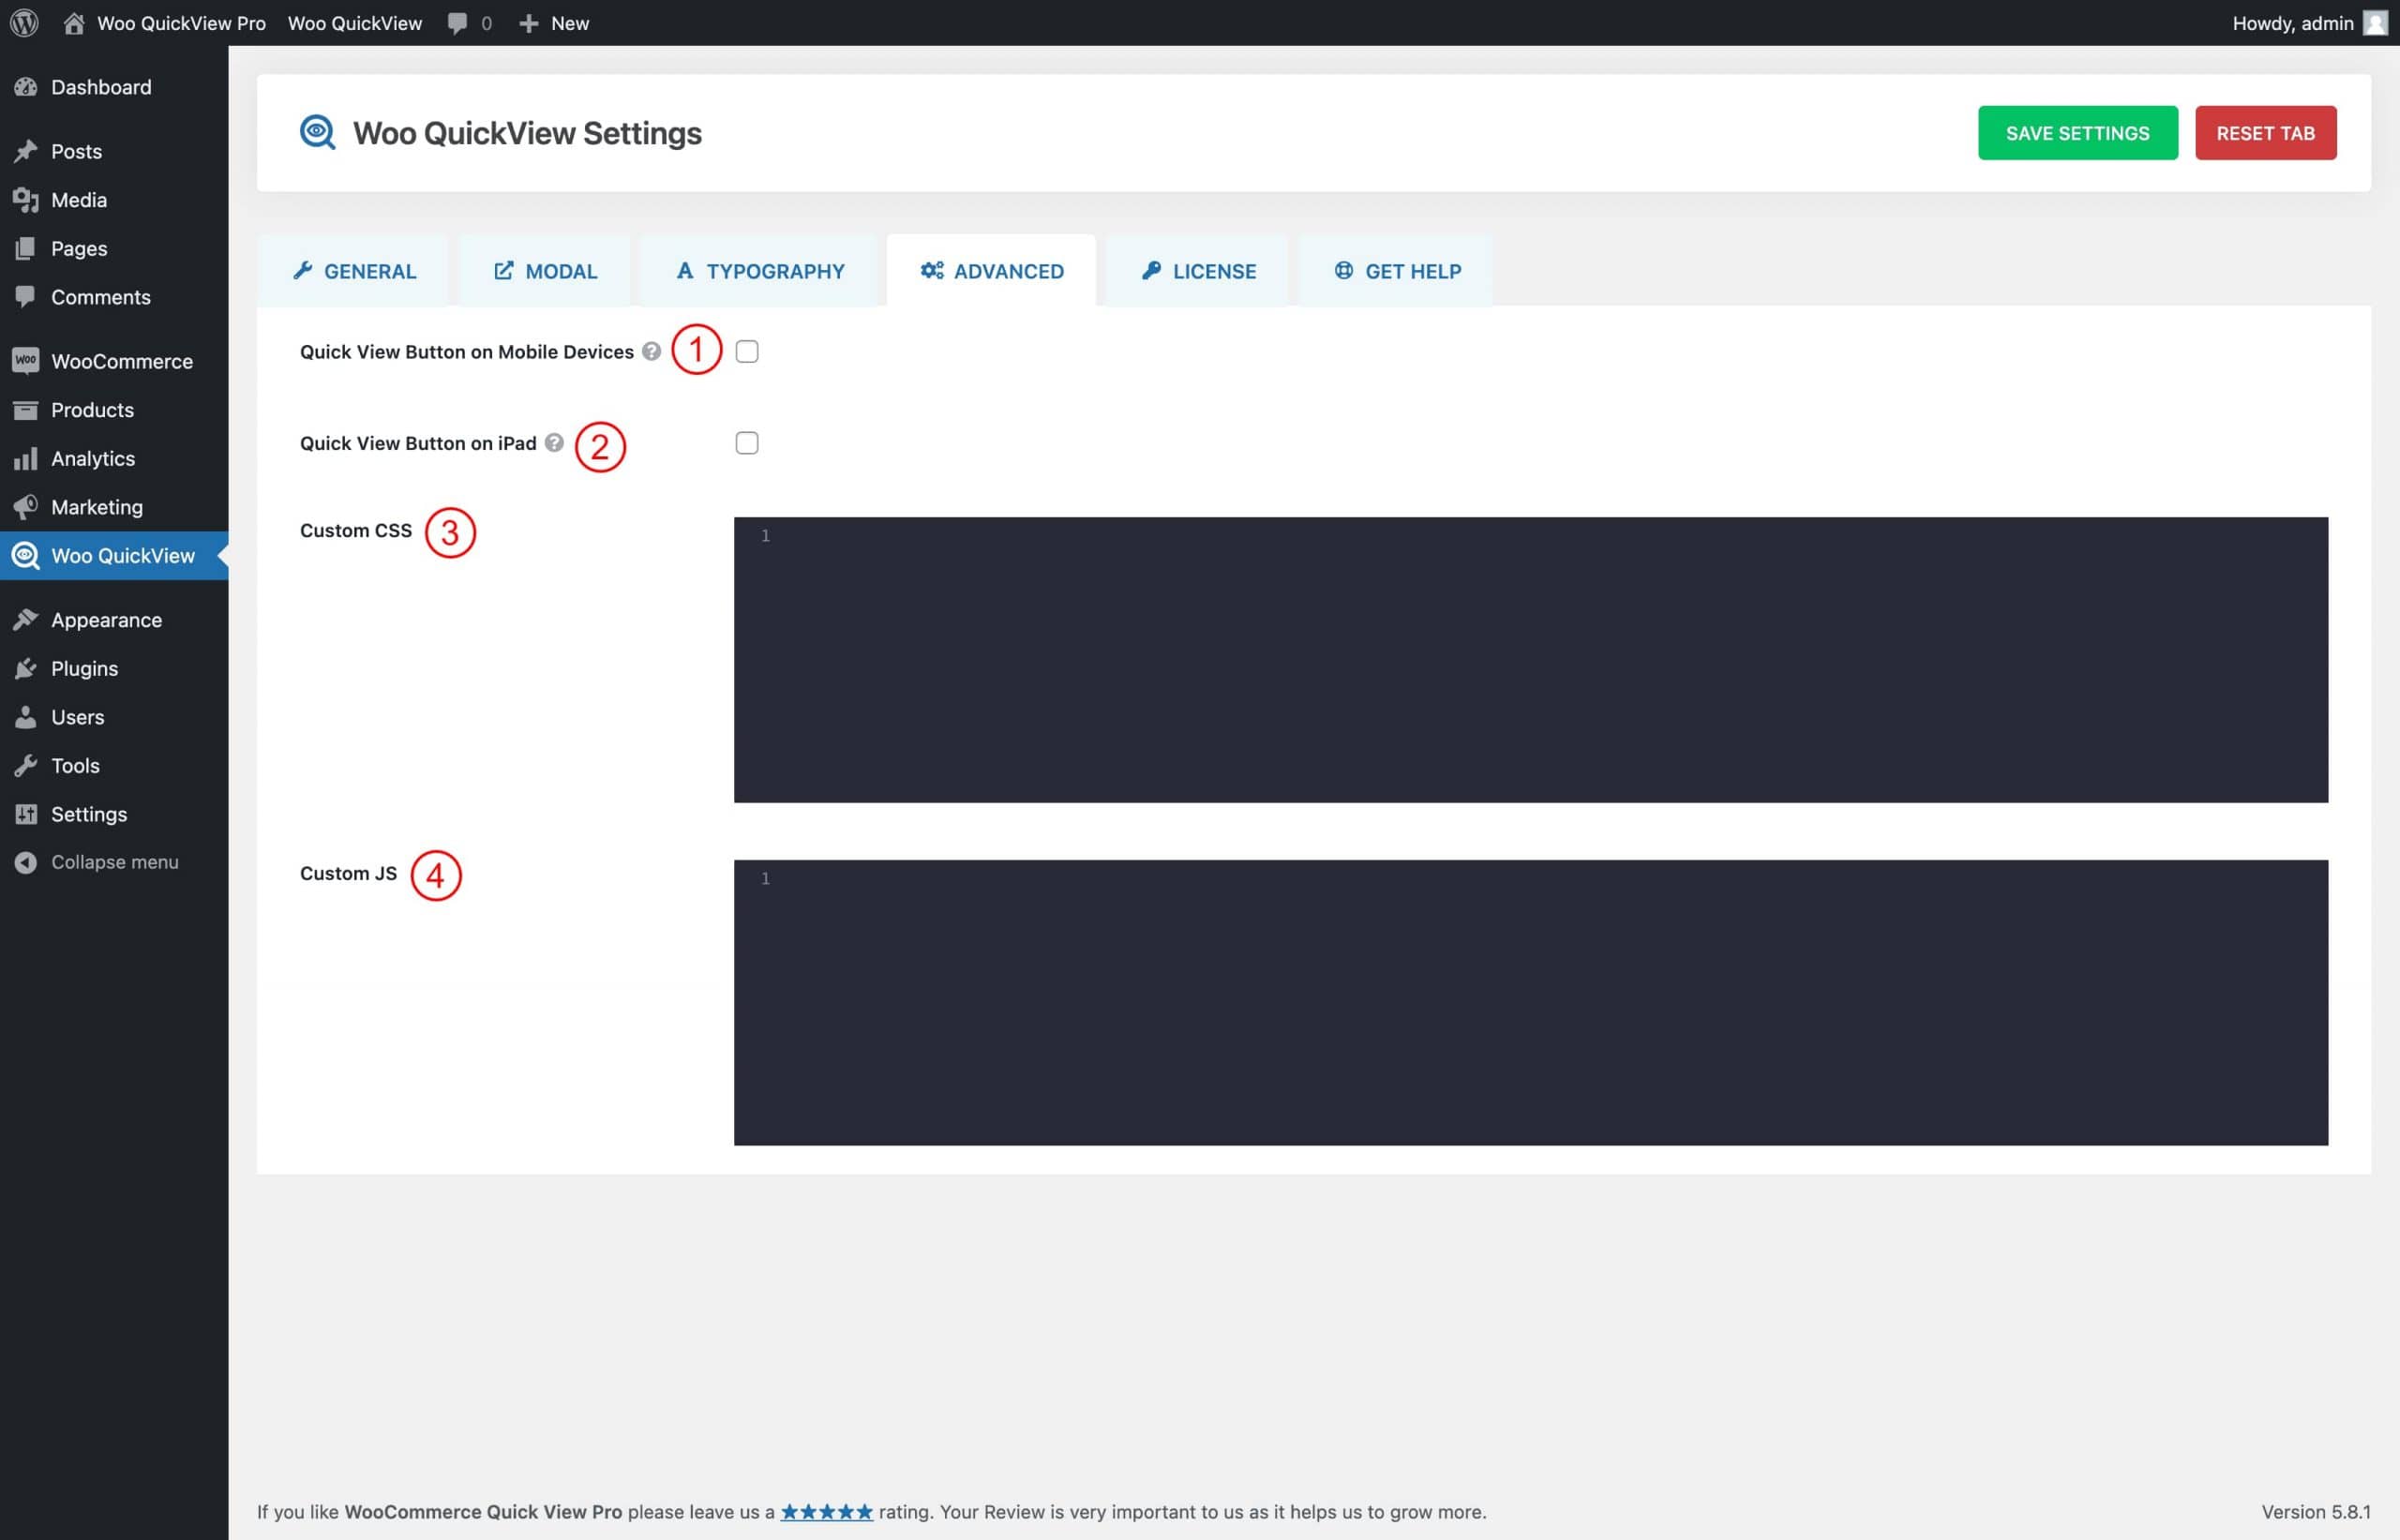The height and width of the screenshot is (1540, 2400).
Task: Switch to the License tab
Action: pyautogui.click(x=1198, y=271)
